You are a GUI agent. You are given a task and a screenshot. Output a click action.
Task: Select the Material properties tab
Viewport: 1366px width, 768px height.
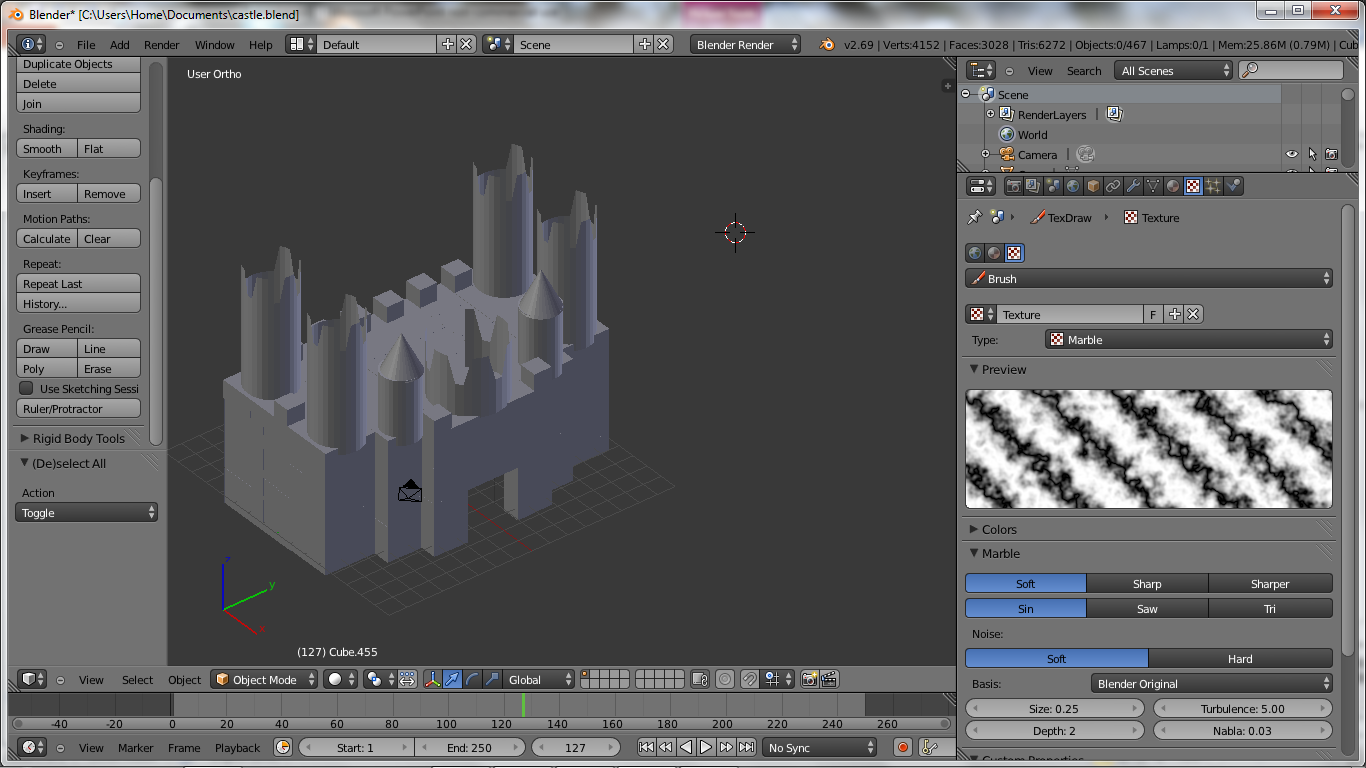(1170, 185)
